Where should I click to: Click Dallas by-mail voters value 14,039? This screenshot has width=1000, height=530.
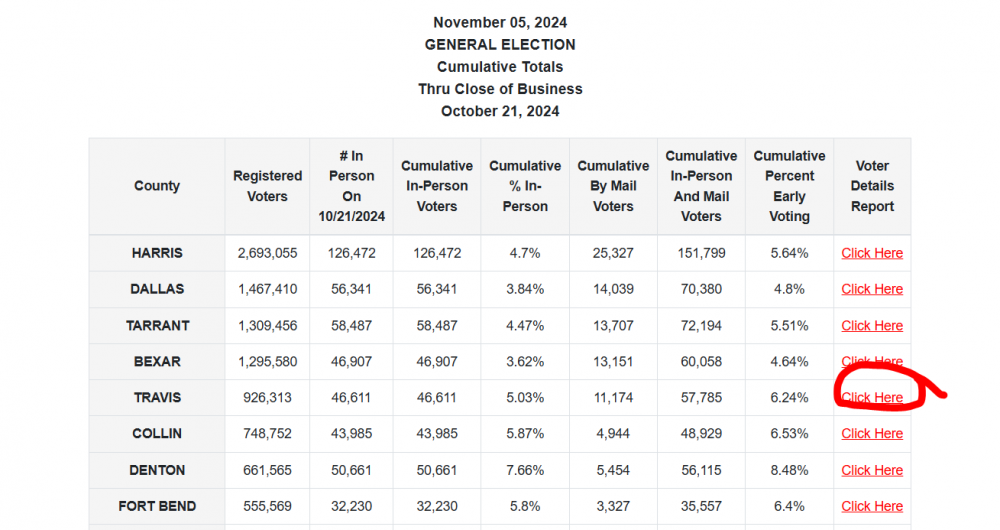pyautogui.click(x=613, y=289)
